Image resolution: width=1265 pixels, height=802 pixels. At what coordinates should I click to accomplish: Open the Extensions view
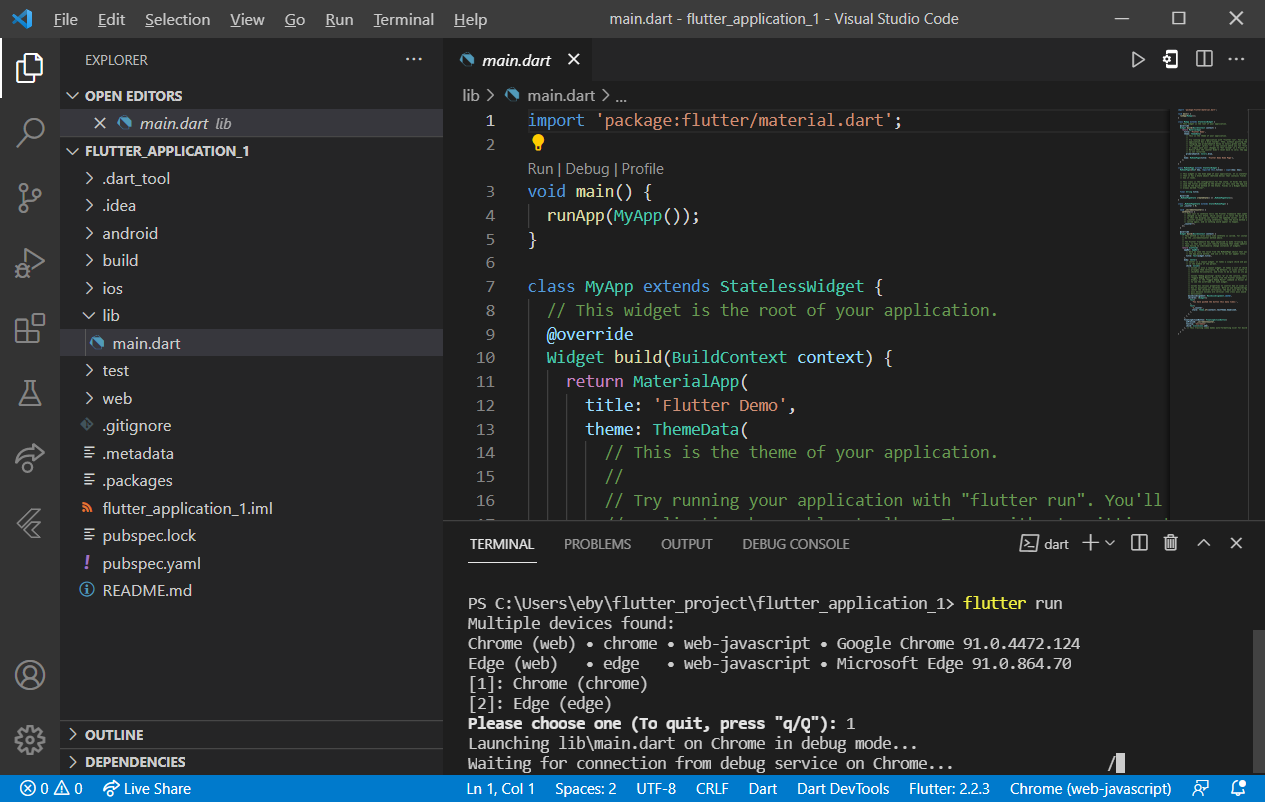pyautogui.click(x=30, y=327)
